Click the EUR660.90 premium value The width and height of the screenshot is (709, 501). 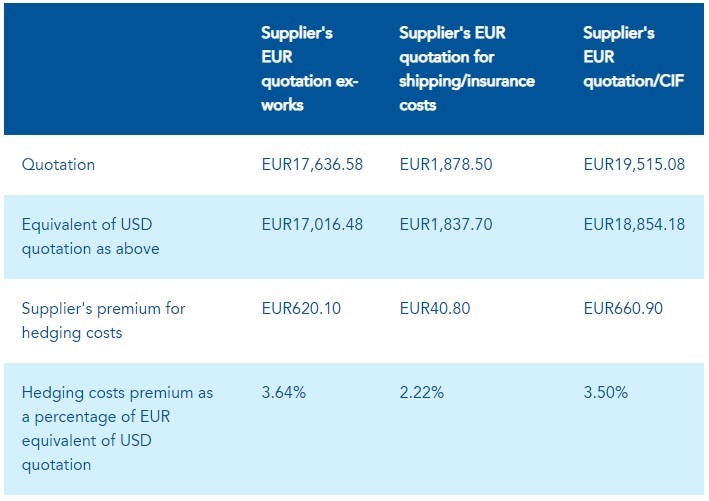pos(623,309)
